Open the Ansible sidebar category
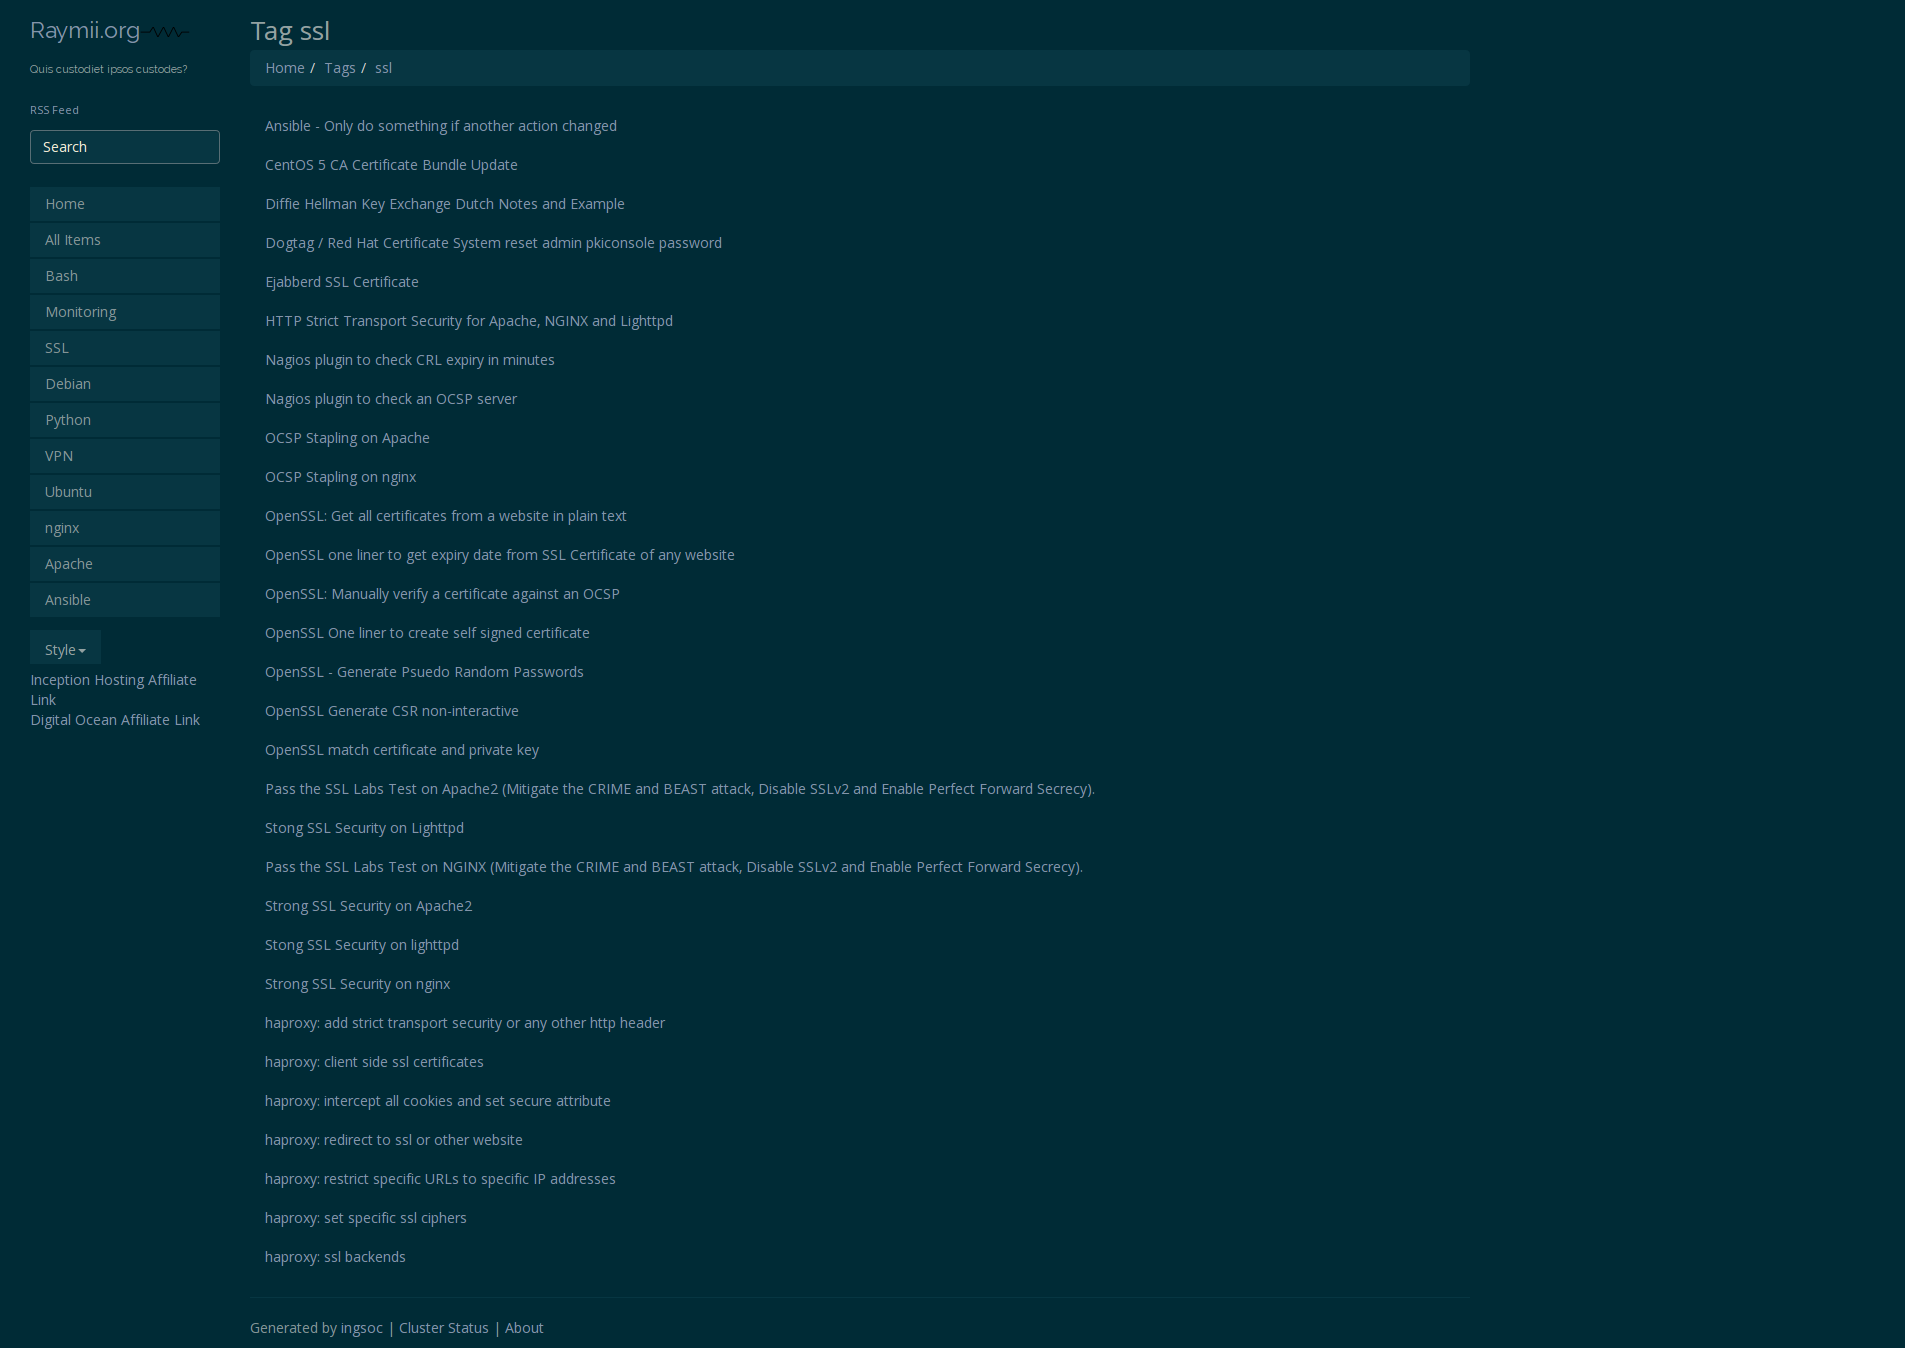This screenshot has width=1905, height=1348. (x=125, y=600)
